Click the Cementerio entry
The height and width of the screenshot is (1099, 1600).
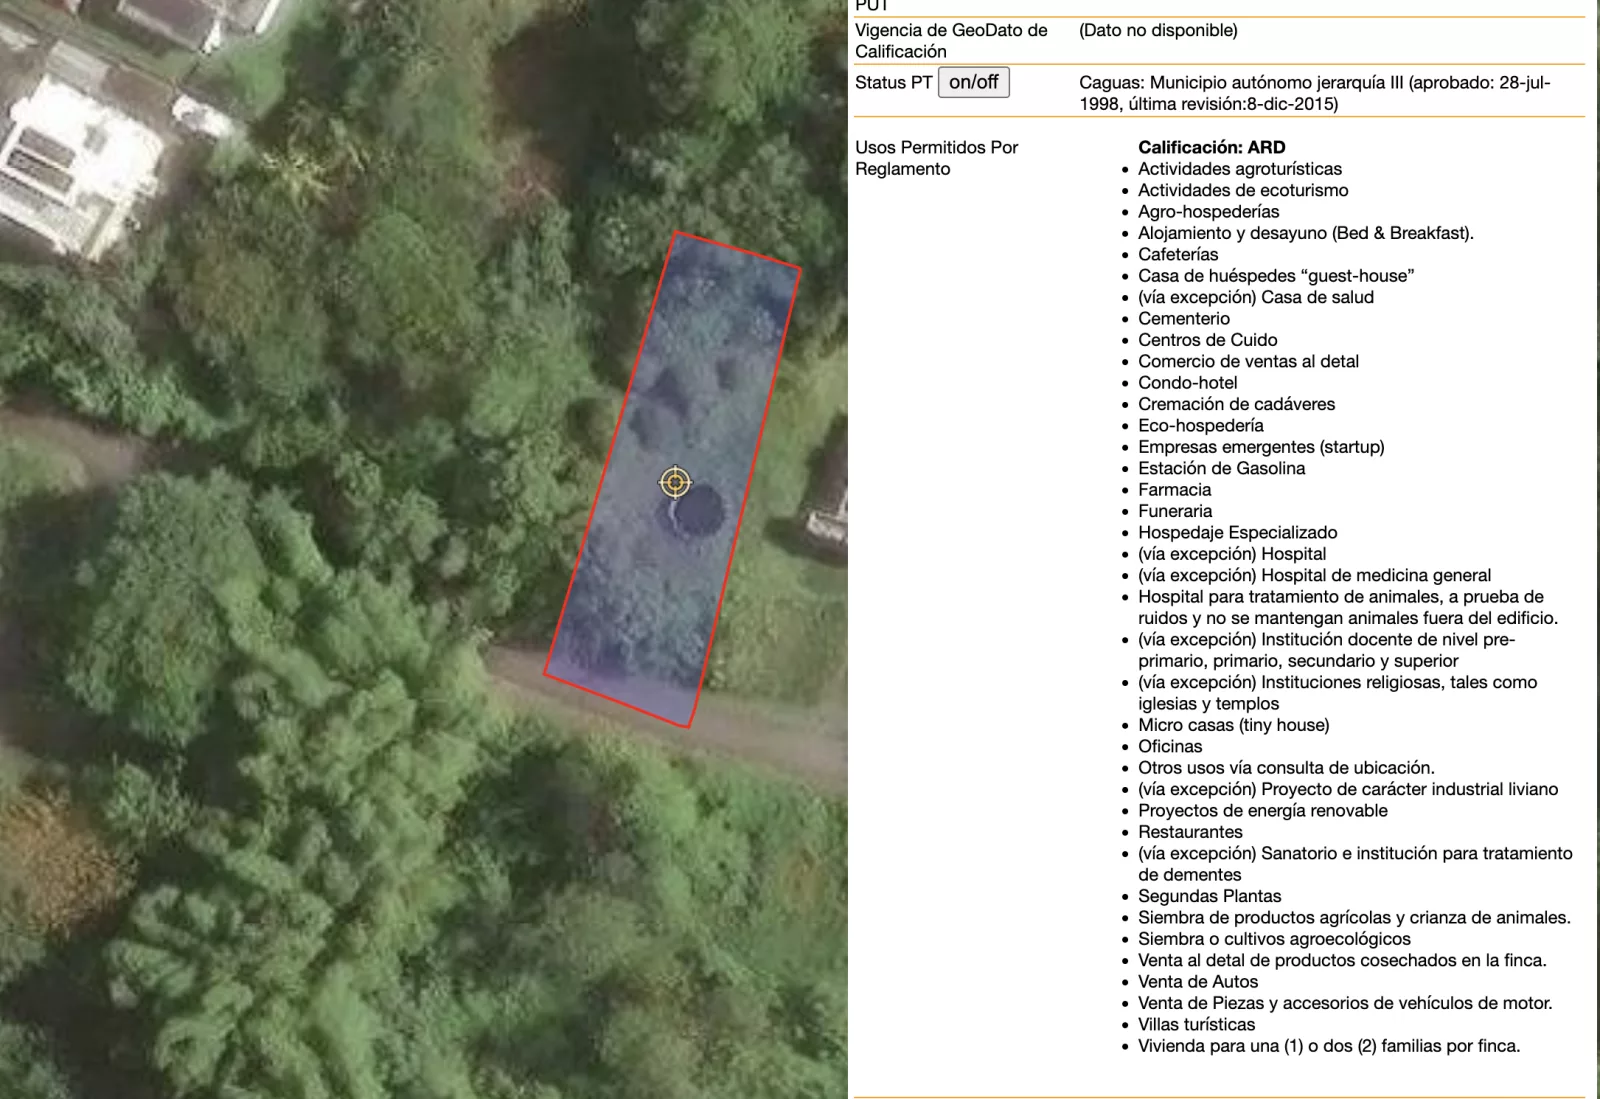click(x=1184, y=318)
